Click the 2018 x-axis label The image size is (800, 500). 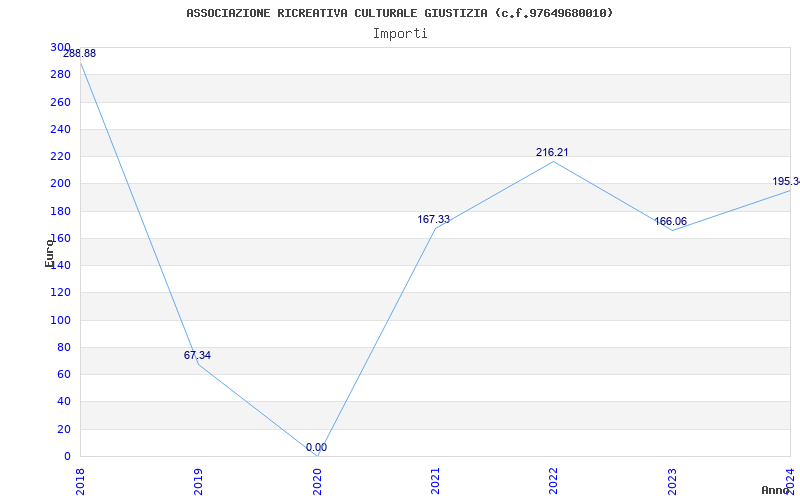point(80,481)
